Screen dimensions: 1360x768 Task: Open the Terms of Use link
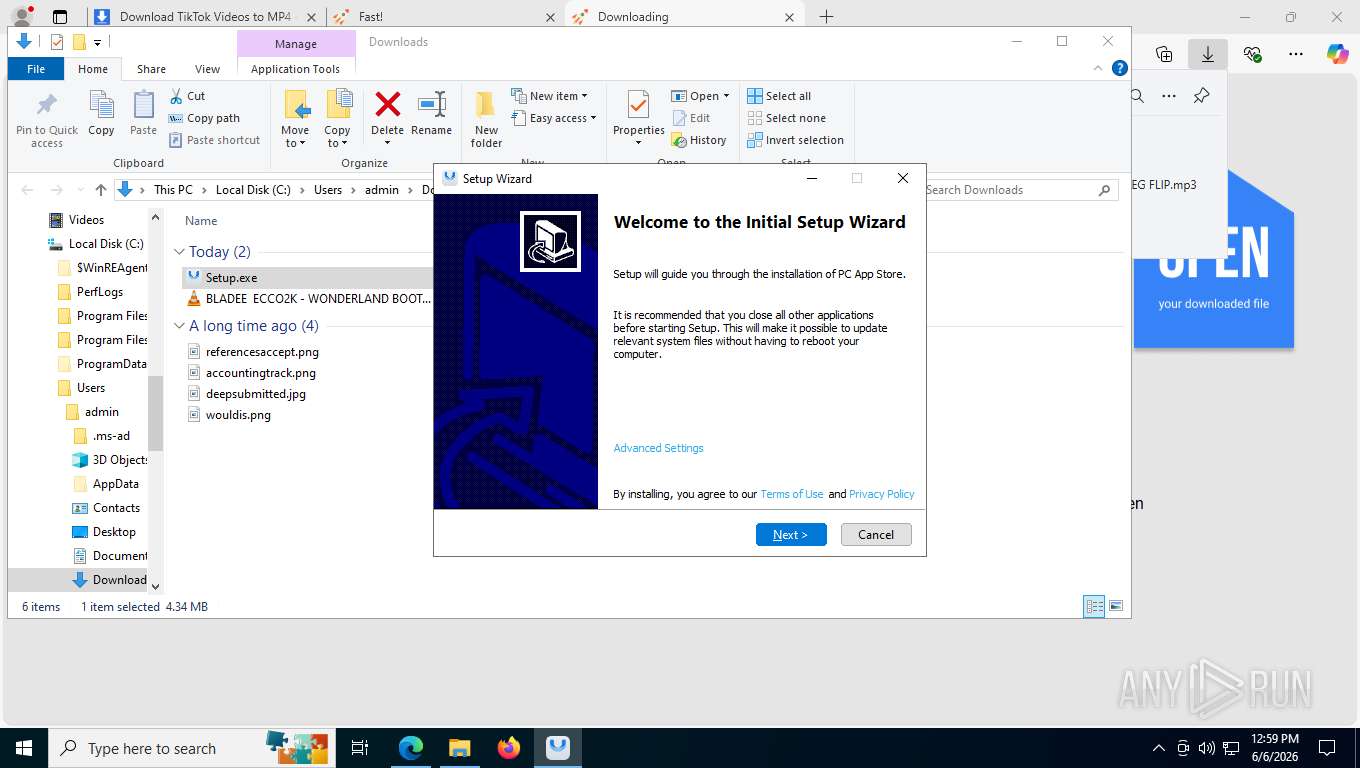792,494
